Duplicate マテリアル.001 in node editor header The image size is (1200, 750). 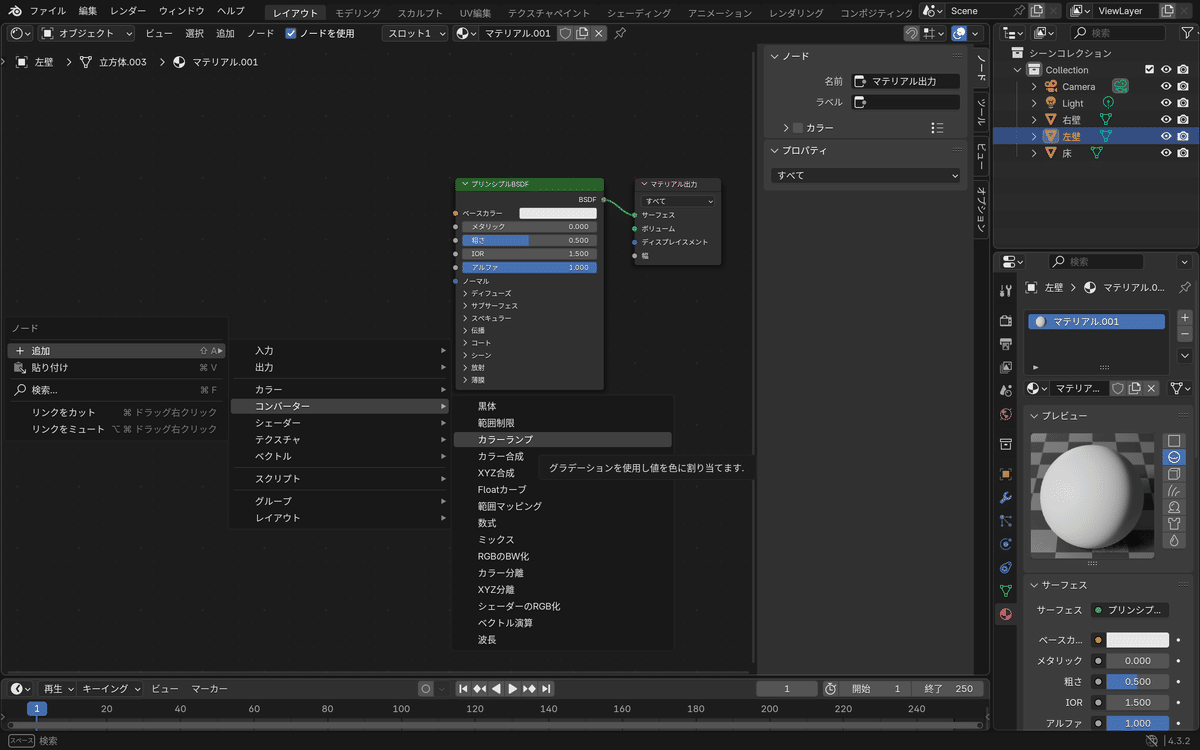[582, 33]
